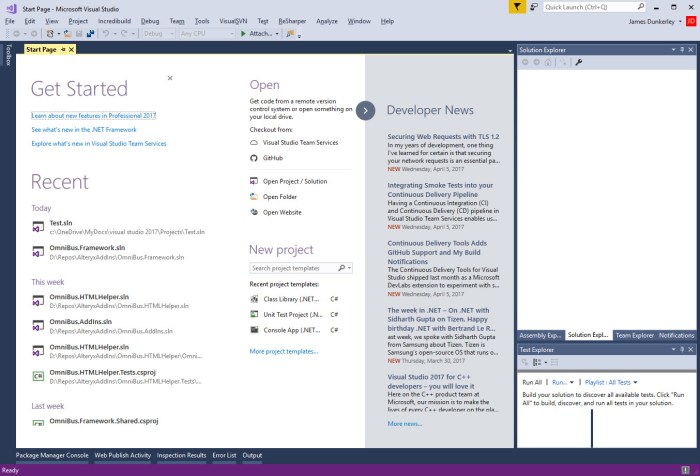The height and width of the screenshot is (476, 700).
Task: Click the green Attach play button
Action: point(243,33)
